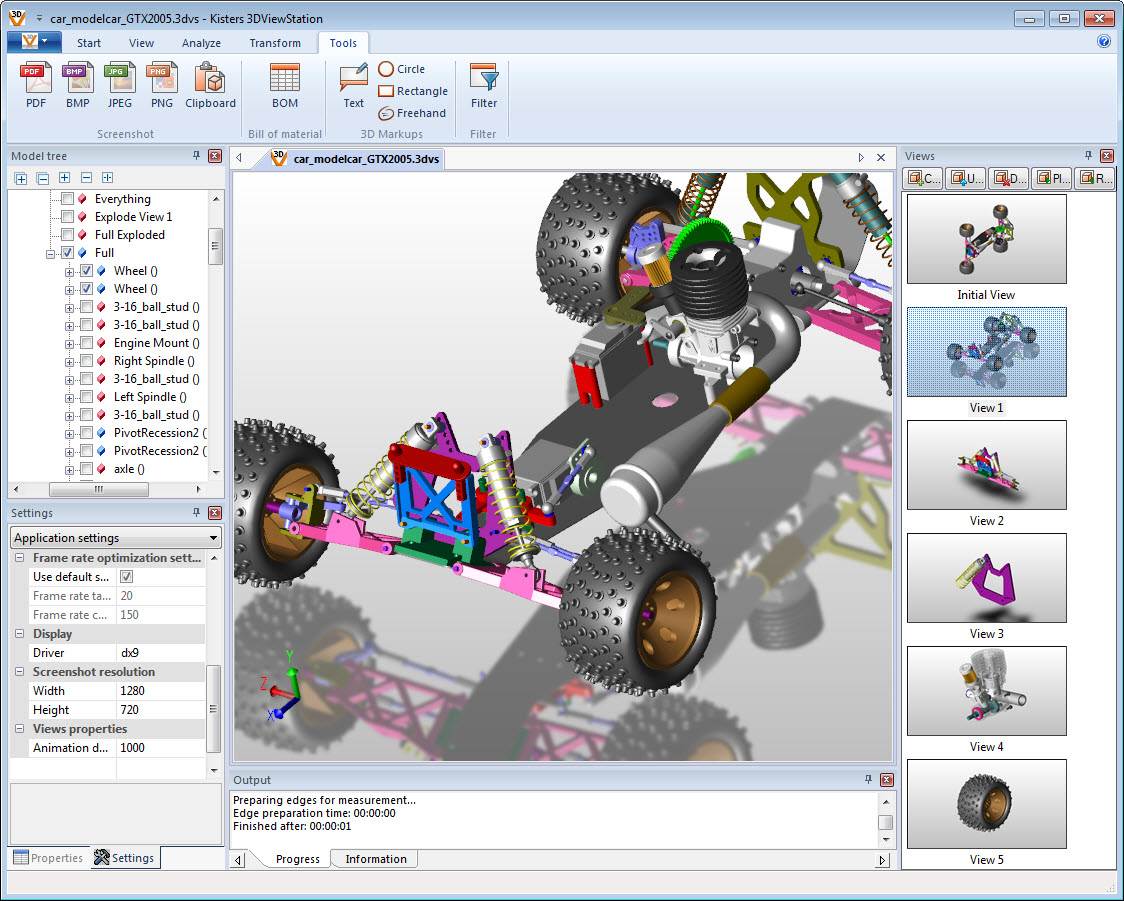Open the Analyze ribbon tab
The height and width of the screenshot is (901, 1124).
coord(201,43)
